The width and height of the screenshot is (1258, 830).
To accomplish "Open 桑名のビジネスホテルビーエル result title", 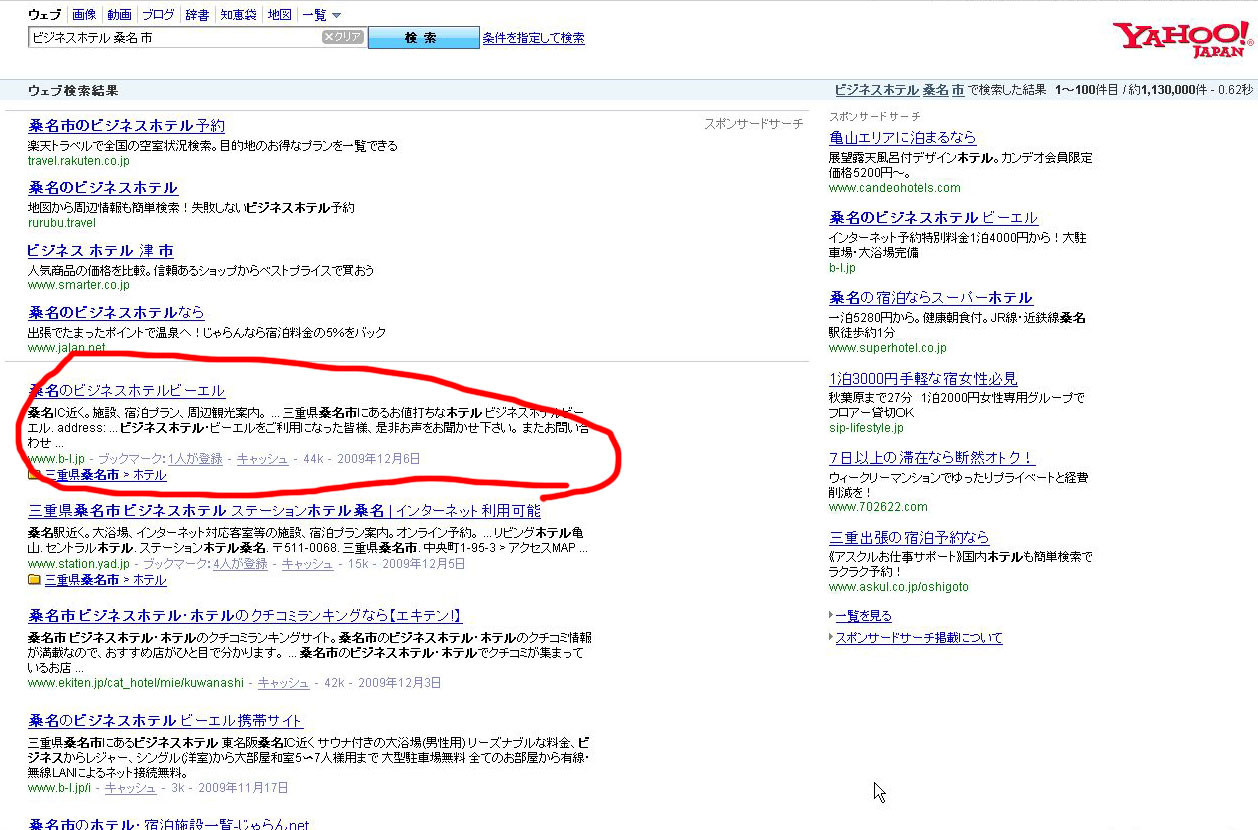I will pos(127,391).
